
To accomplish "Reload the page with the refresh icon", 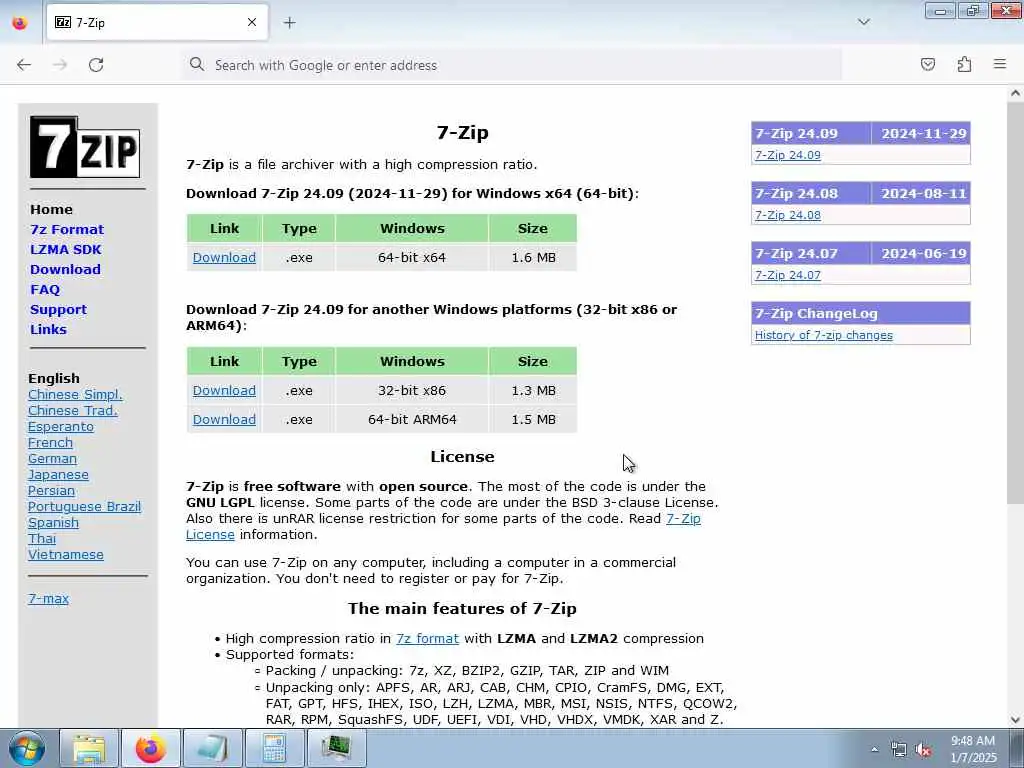I will 96,65.
